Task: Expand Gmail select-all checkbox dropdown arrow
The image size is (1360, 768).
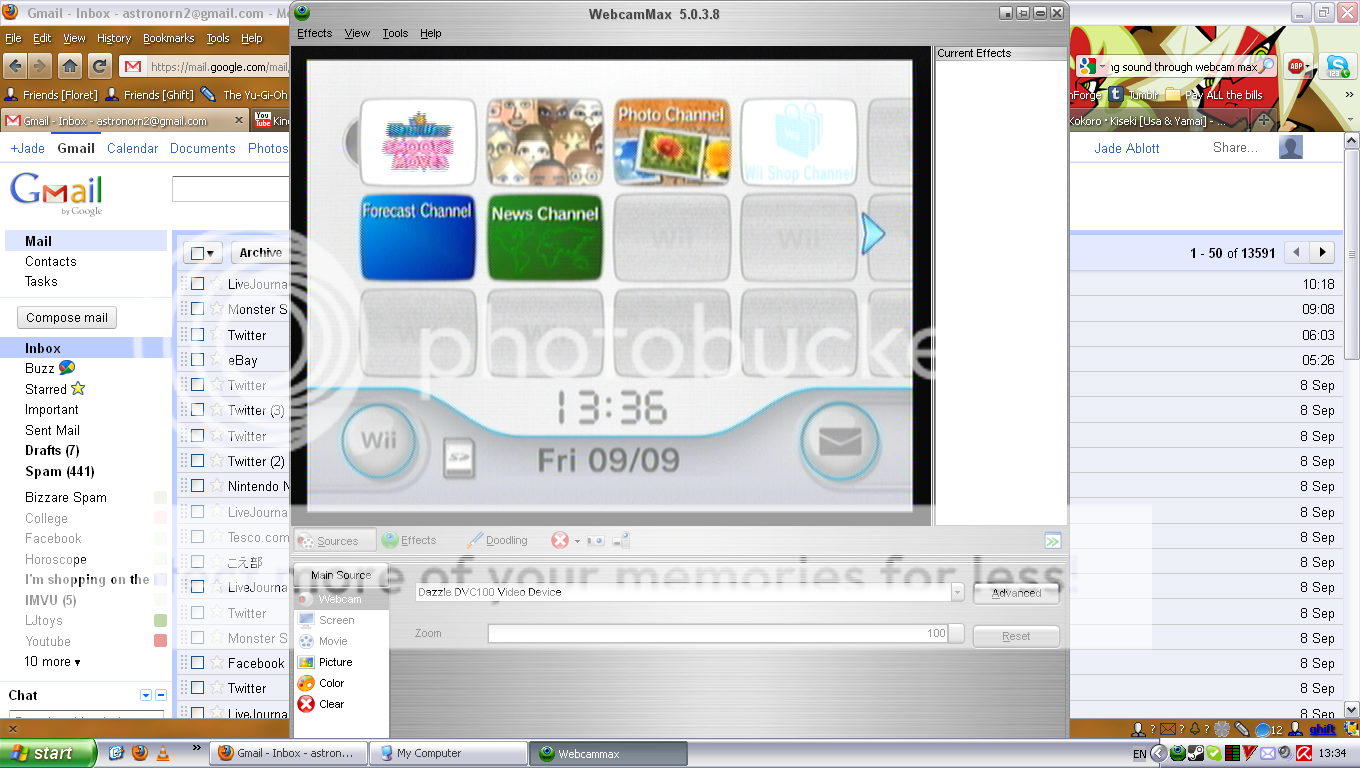Action: click(209, 254)
